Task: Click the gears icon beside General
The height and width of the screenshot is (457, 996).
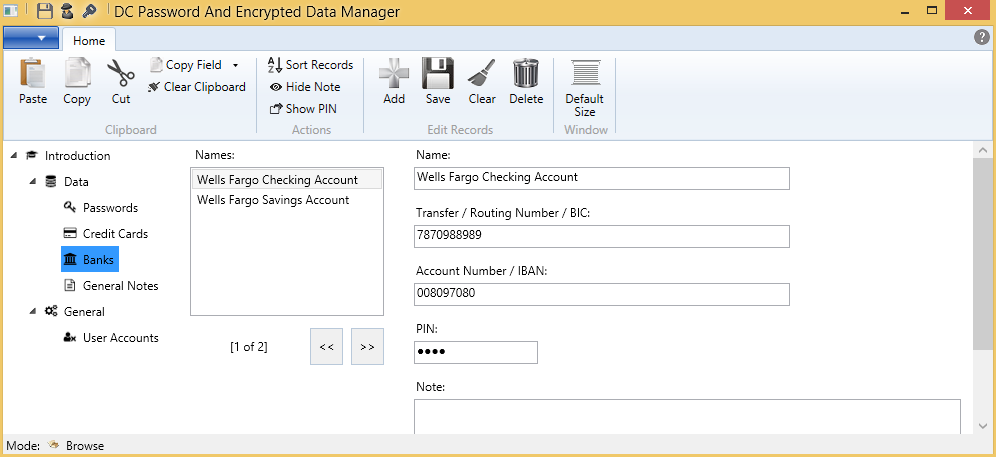Action: [51, 311]
